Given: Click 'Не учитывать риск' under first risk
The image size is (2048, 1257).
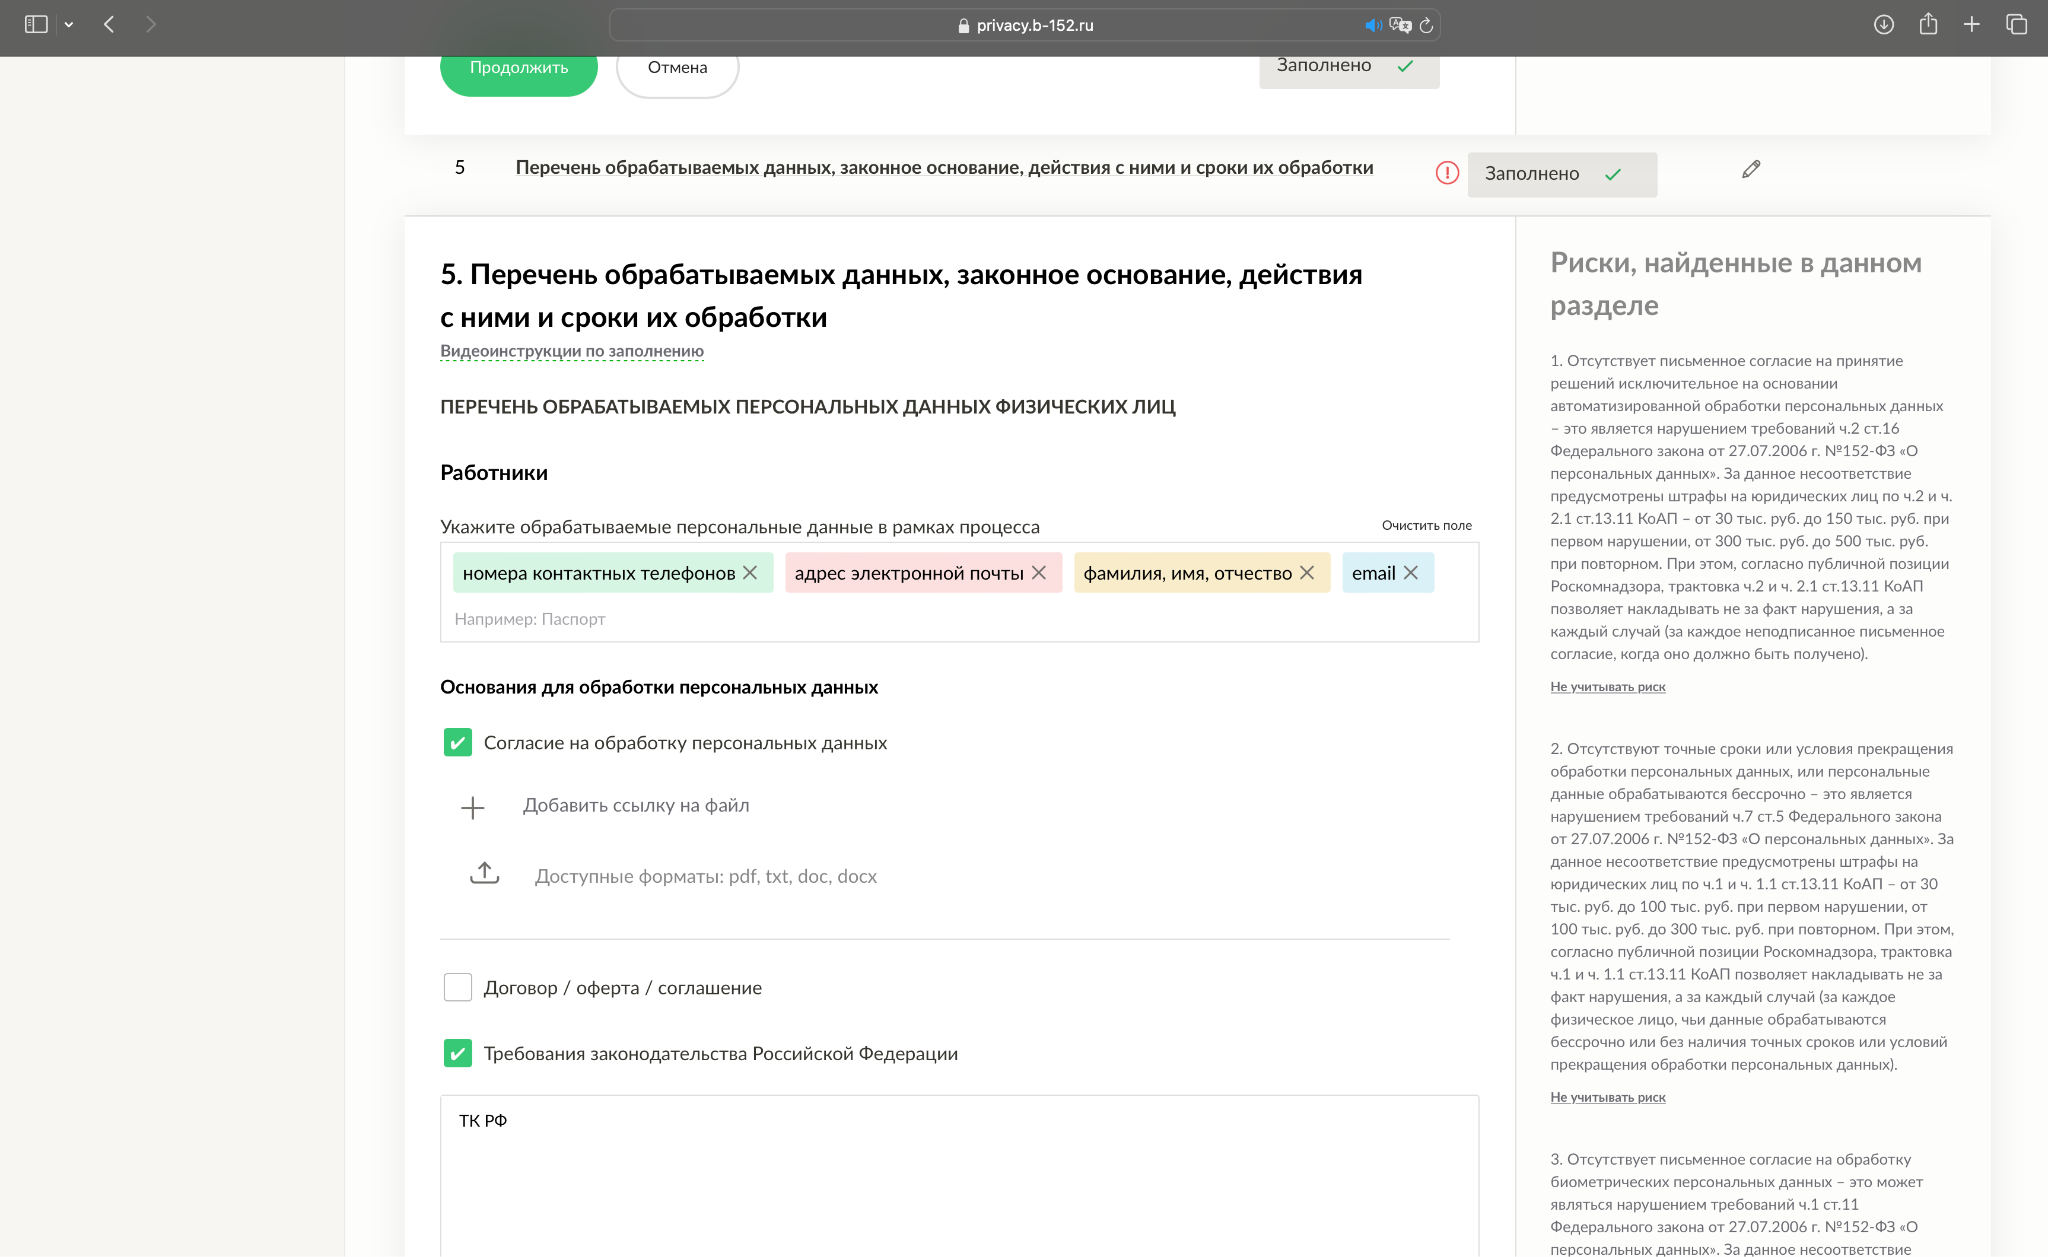Looking at the screenshot, I should (x=1607, y=687).
